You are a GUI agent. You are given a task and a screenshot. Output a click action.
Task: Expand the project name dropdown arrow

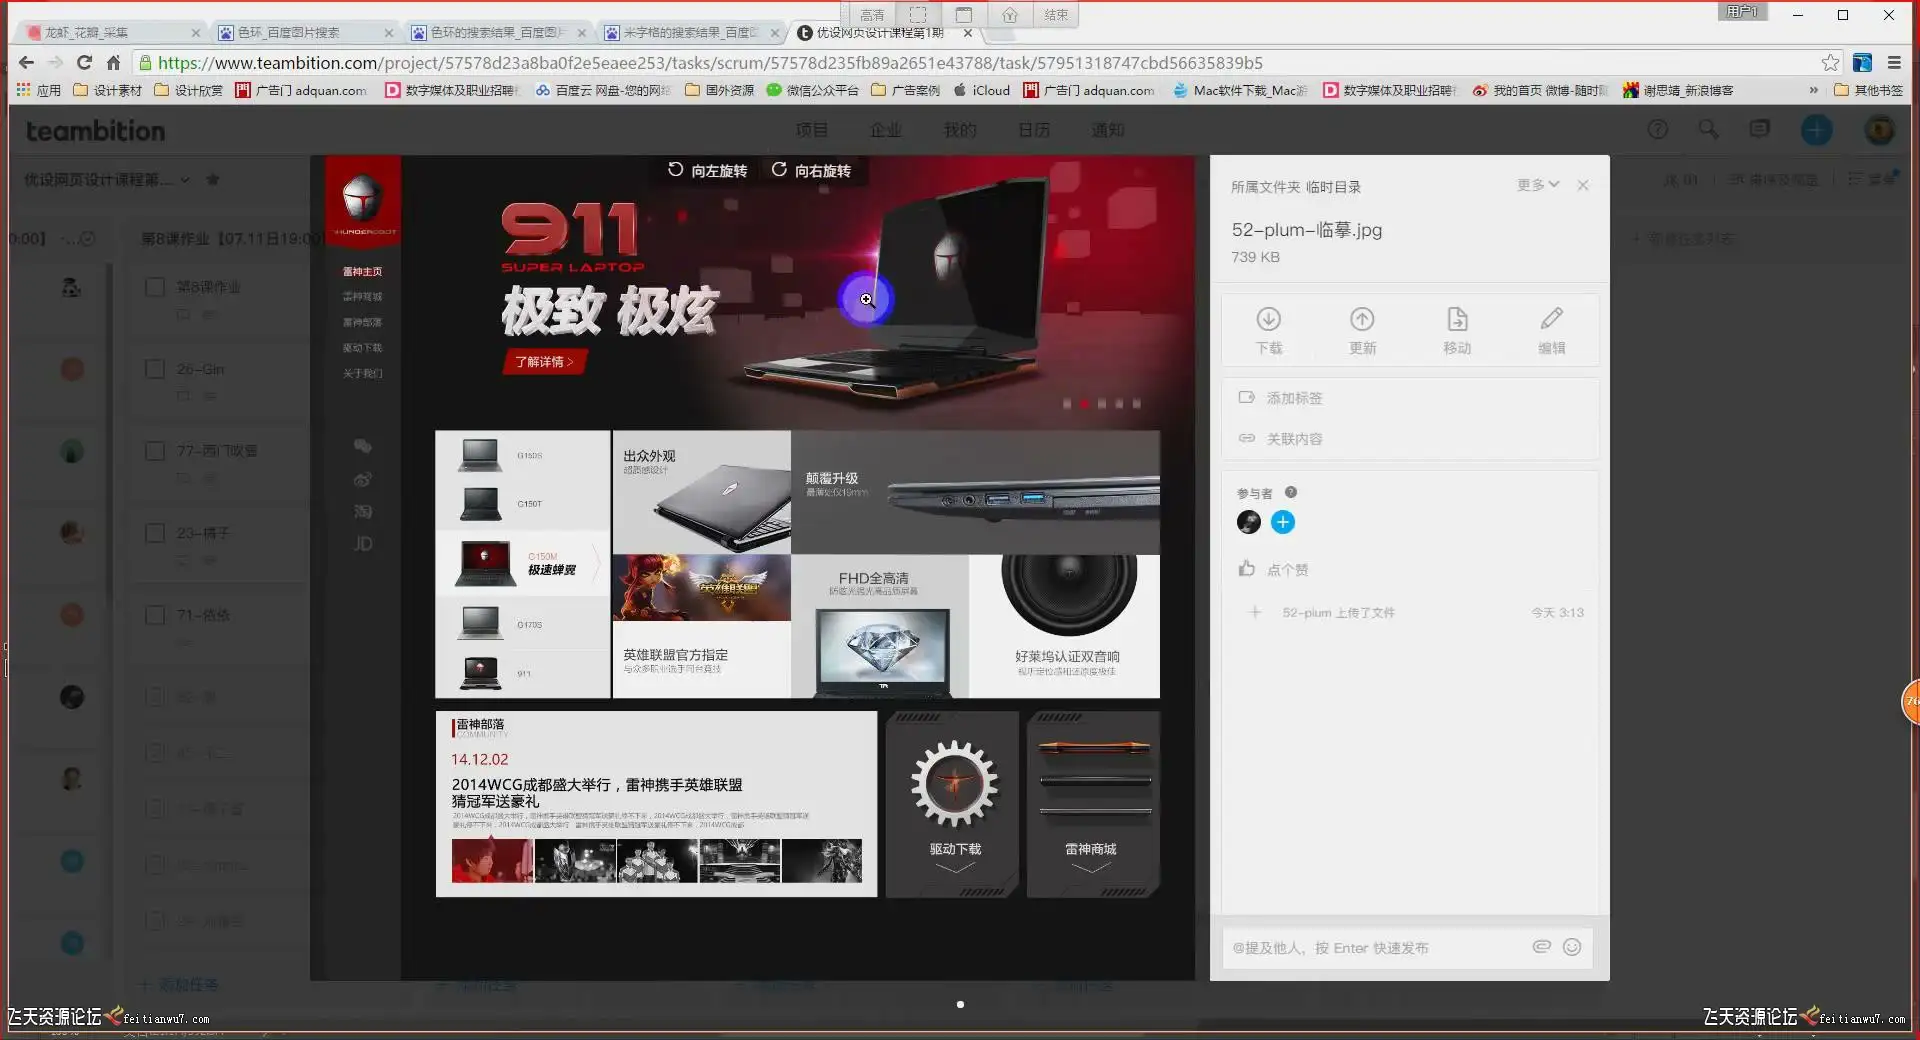click(x=185, y=180)
